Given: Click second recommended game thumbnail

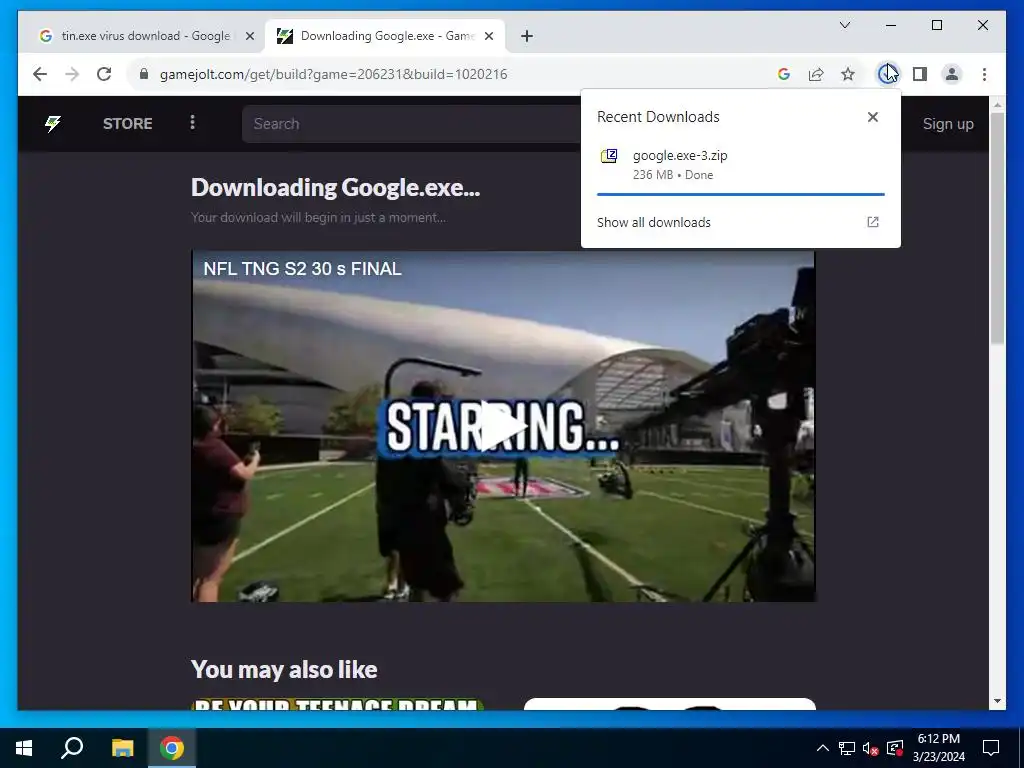Looking at the screenshot, I should click(x=669, y=704).
